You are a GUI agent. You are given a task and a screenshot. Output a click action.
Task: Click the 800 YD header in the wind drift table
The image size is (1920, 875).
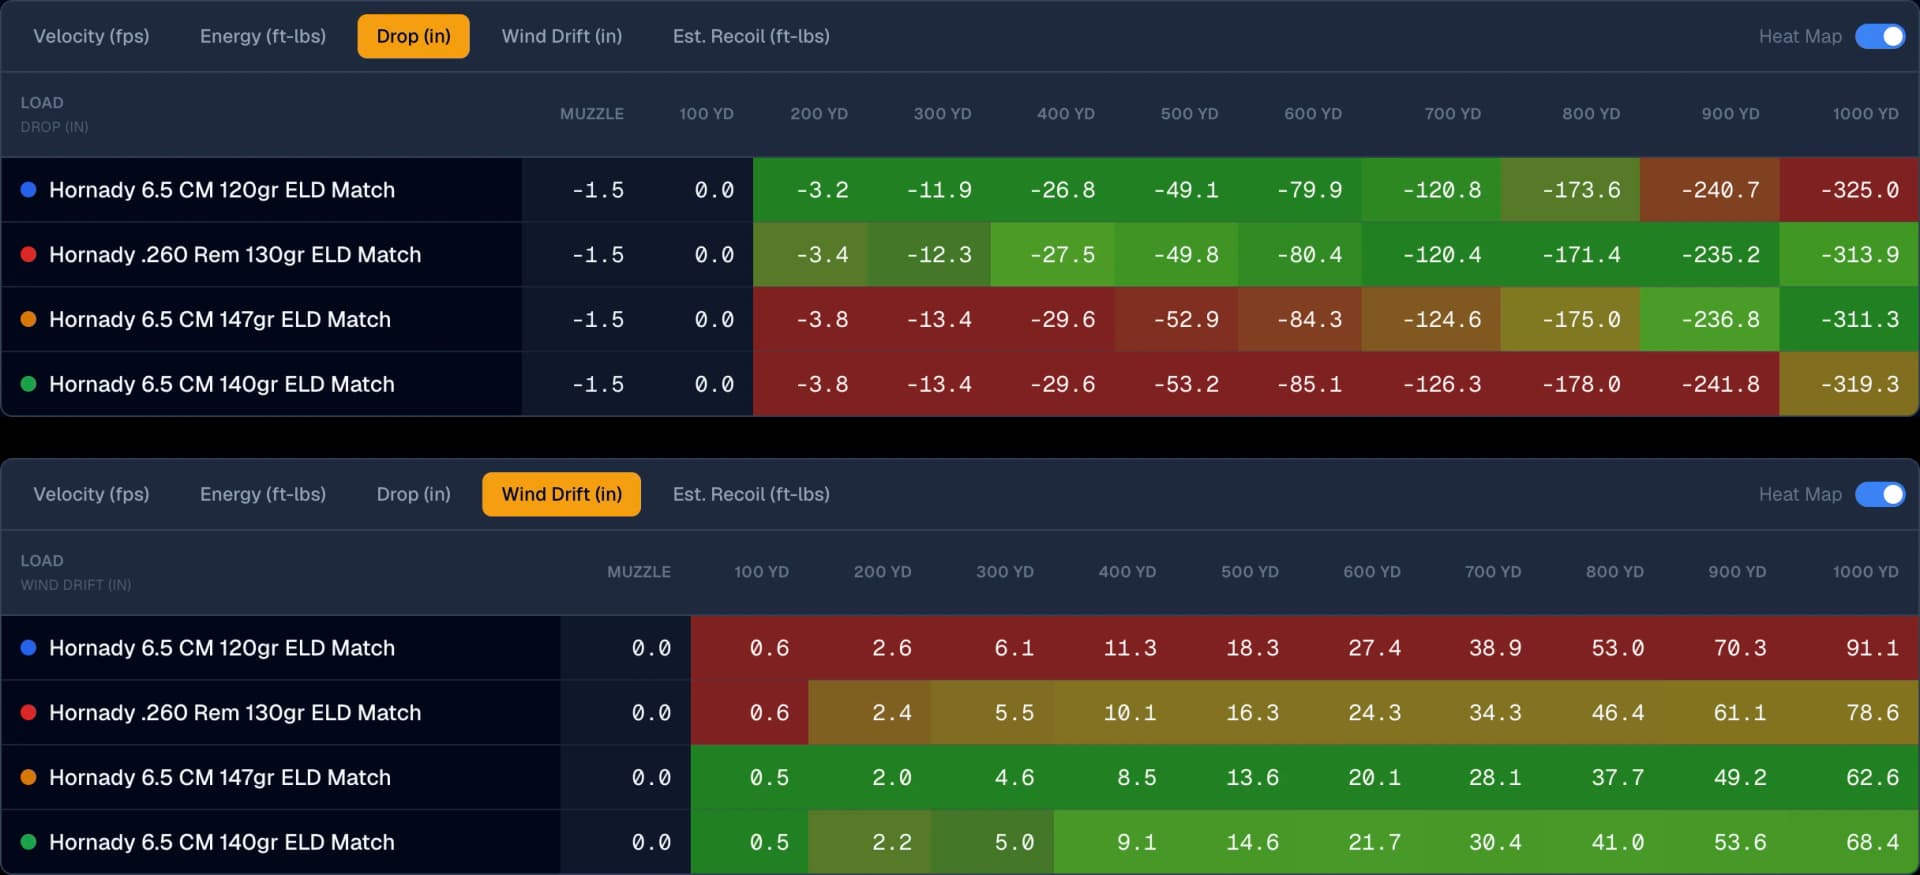pyautogui.click(x=1615, y=572)
